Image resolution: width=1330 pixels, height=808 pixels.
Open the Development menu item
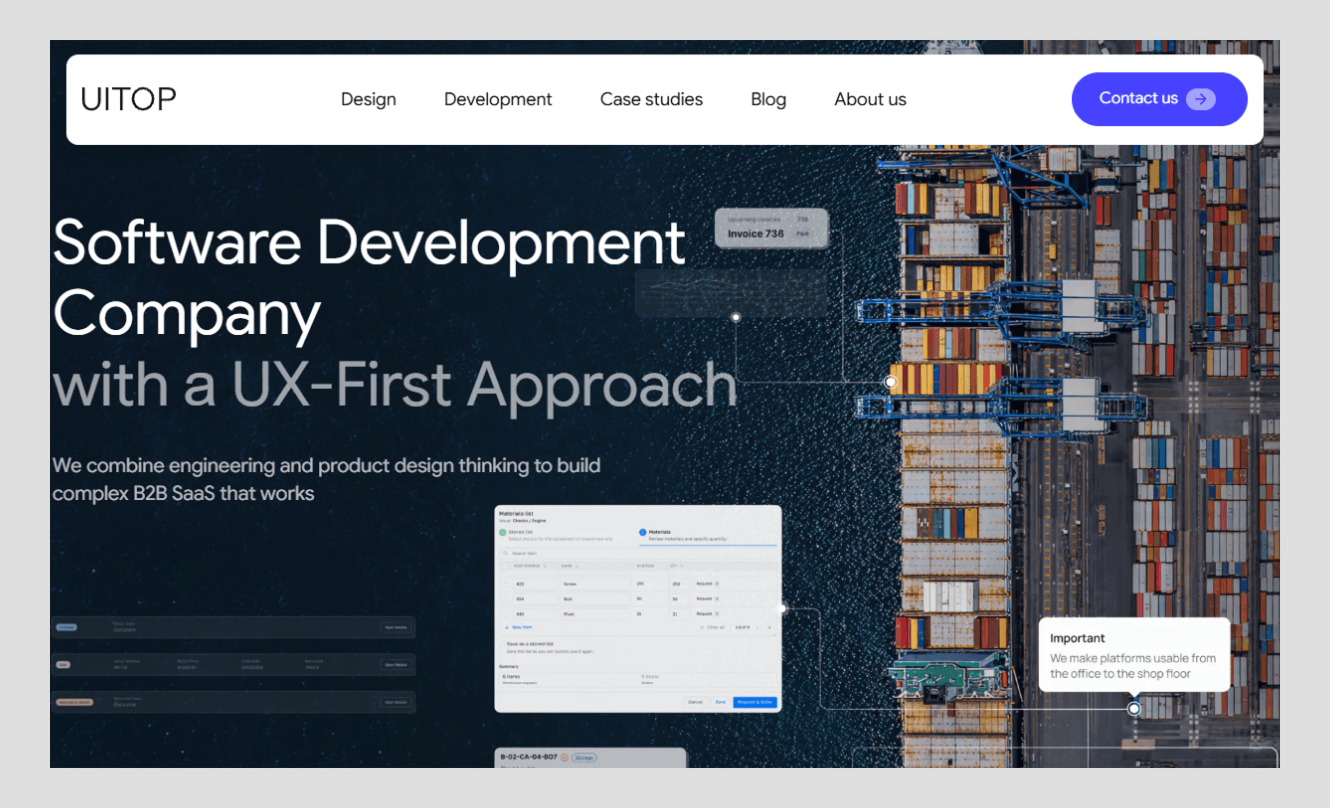click(x=498, y=99)
